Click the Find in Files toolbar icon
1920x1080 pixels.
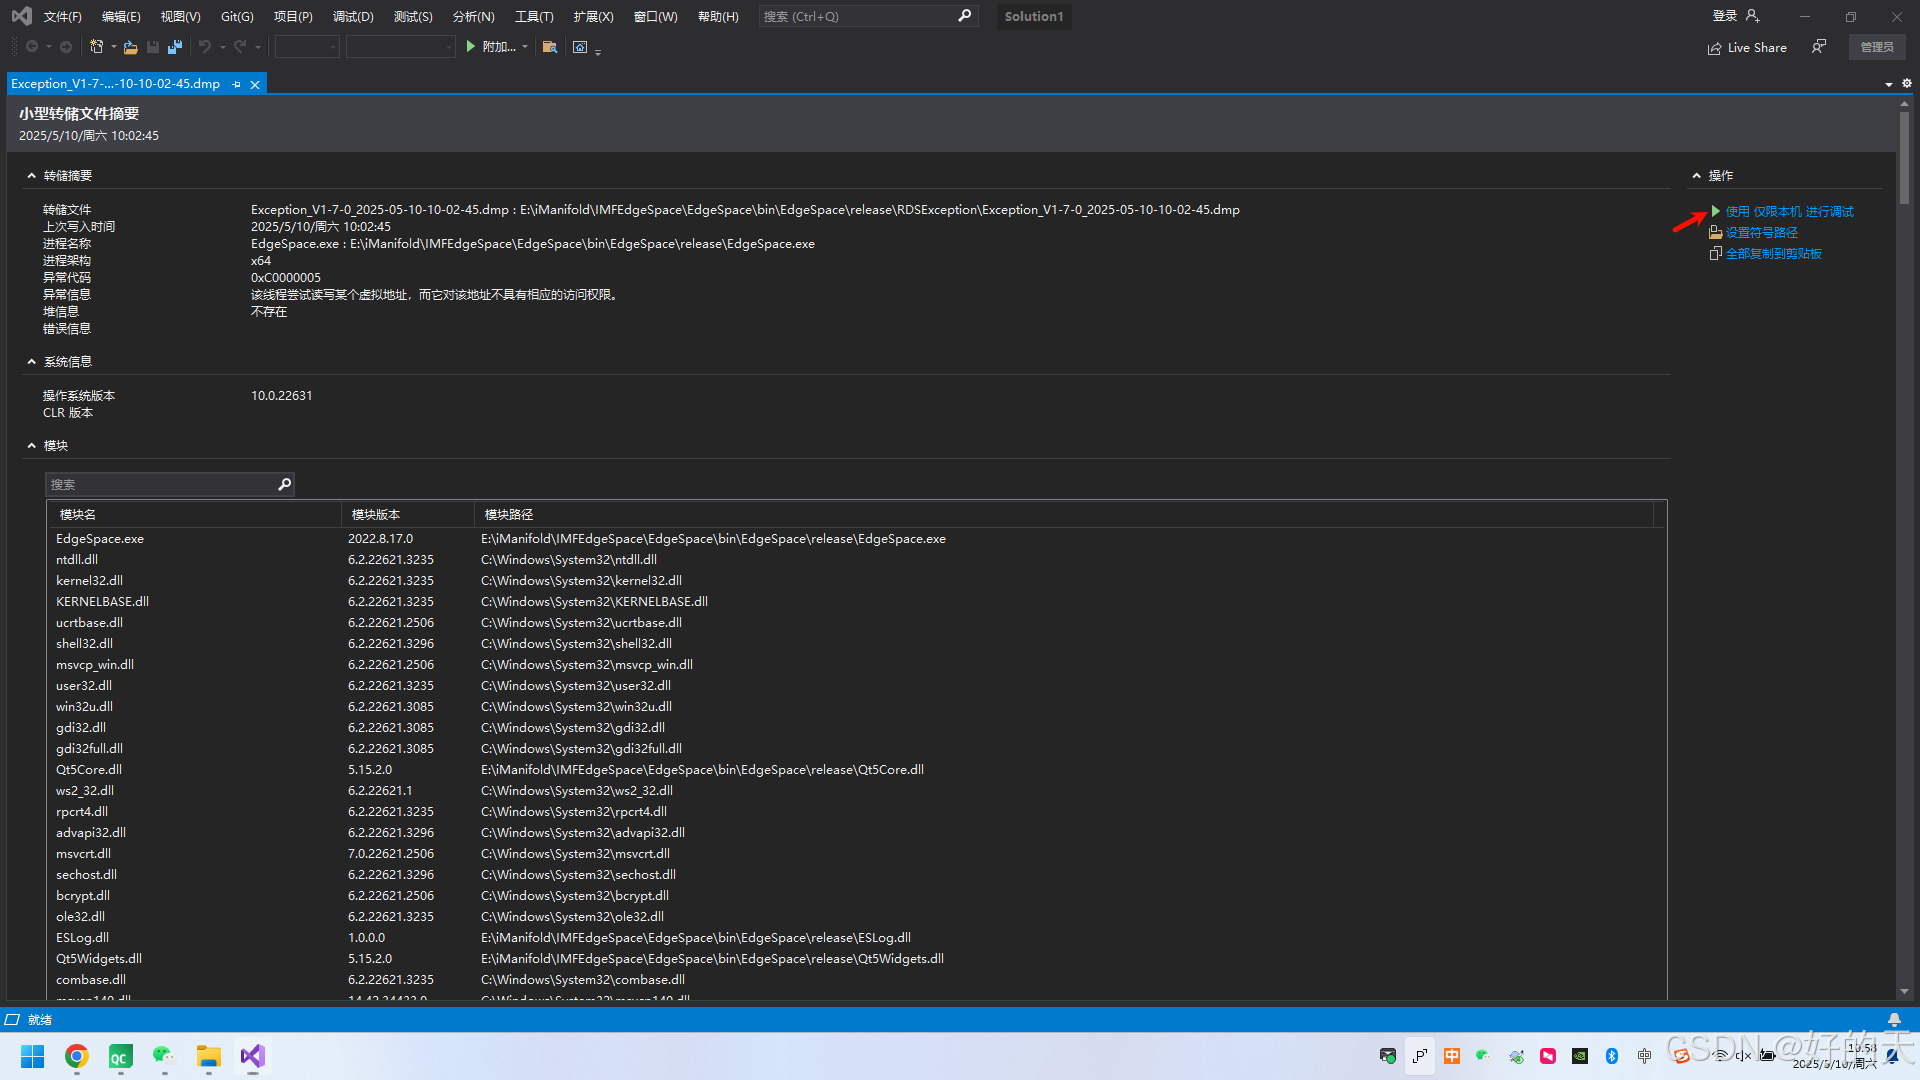click(x=549, y=47)
